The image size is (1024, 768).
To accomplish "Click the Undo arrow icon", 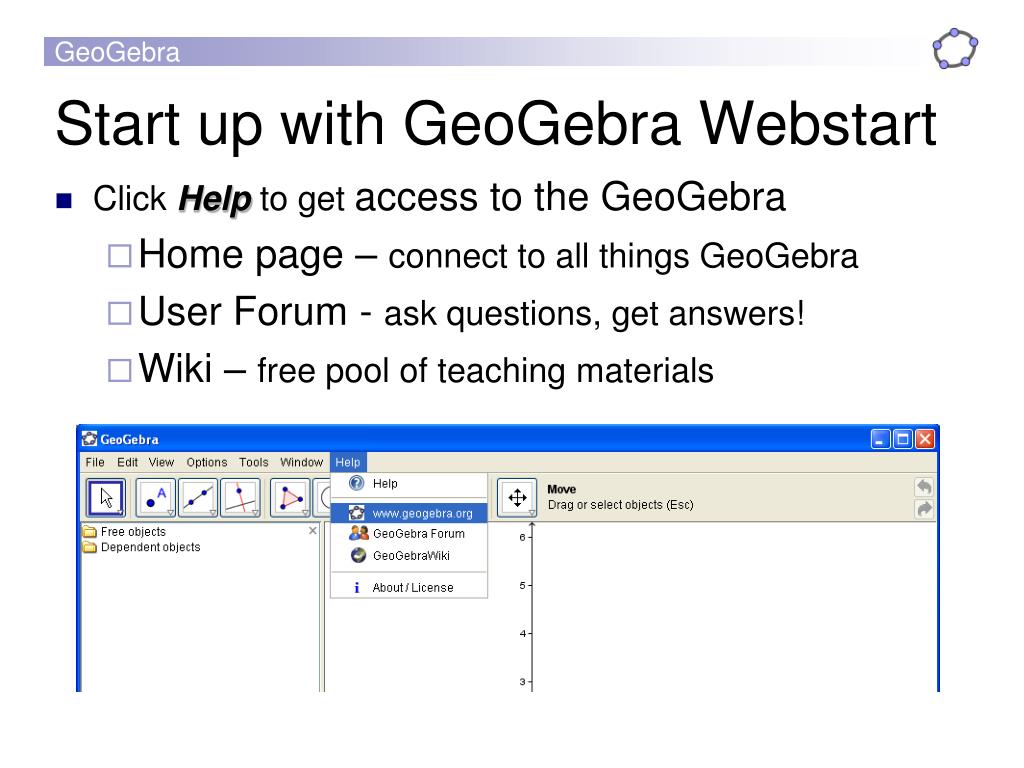I will point(924,487).
